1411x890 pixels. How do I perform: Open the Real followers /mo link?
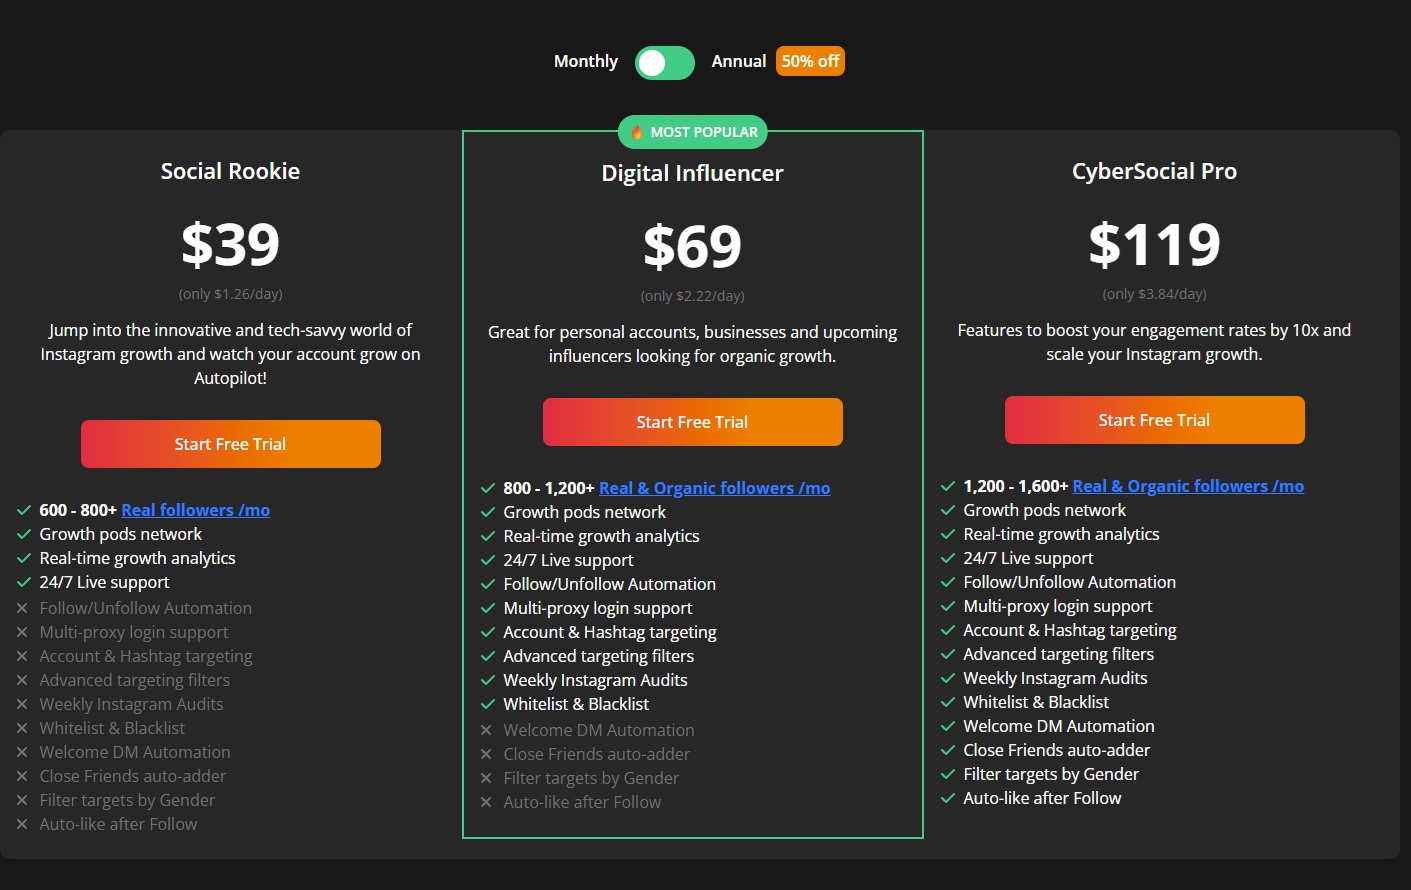click(196, 510)
